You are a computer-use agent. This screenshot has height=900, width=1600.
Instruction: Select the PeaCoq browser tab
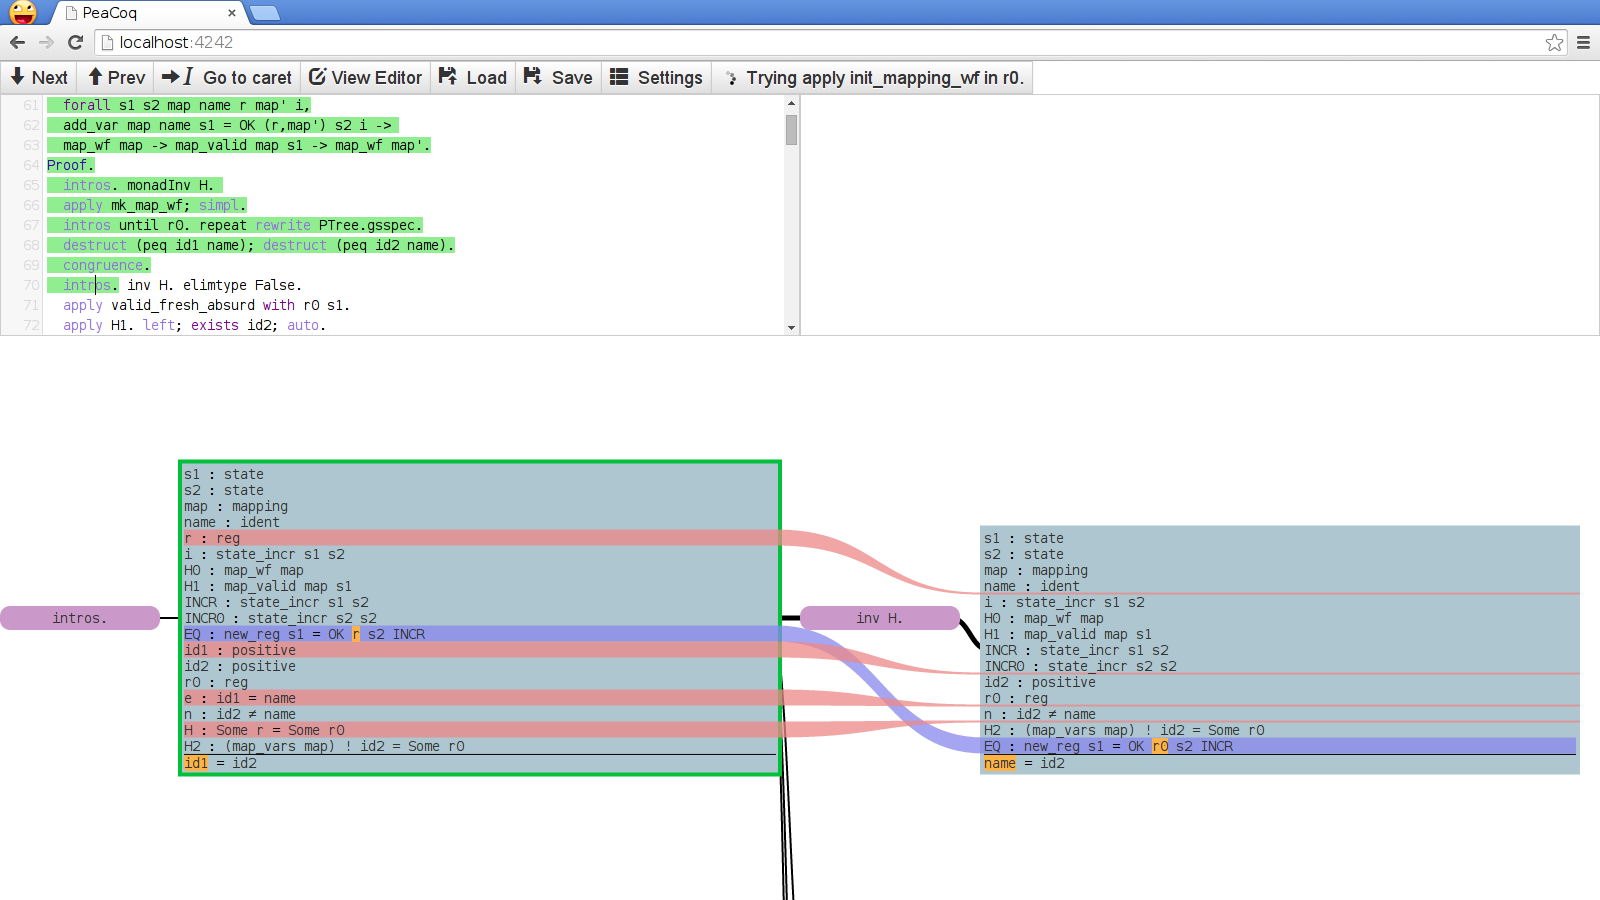[148, 13]
